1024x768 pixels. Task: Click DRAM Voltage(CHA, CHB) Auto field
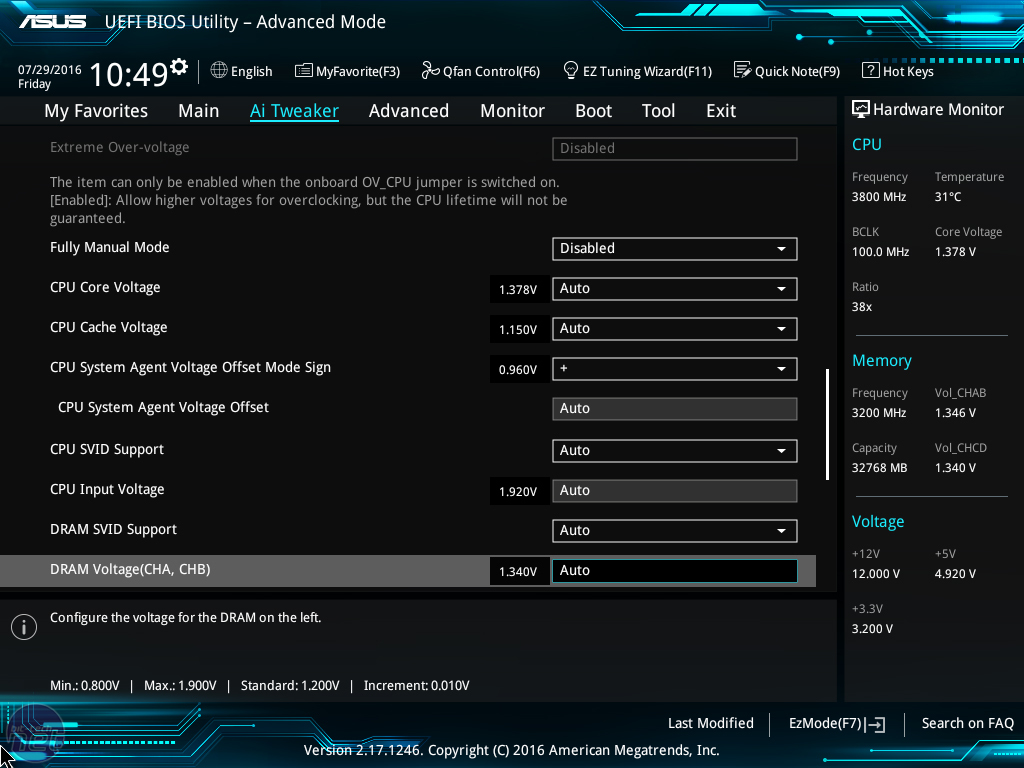tap(675, 571)
